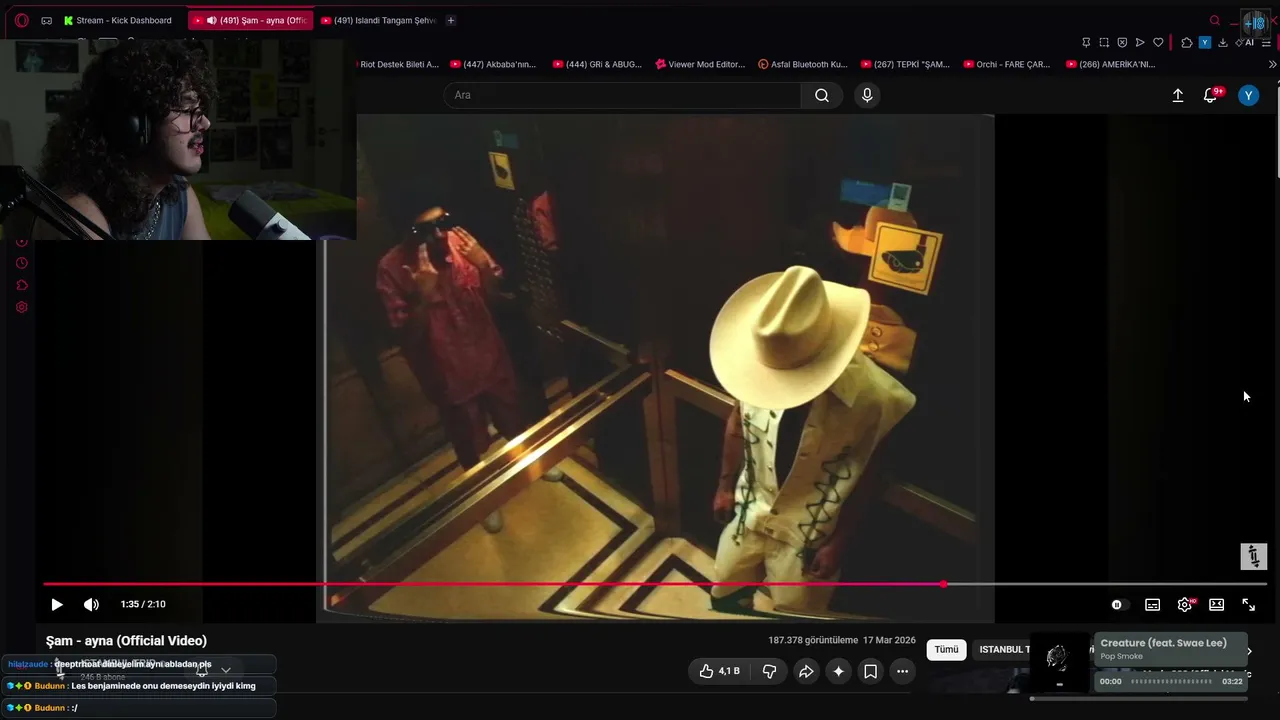Open the YouTube account avatar menu

point(1248,95)
